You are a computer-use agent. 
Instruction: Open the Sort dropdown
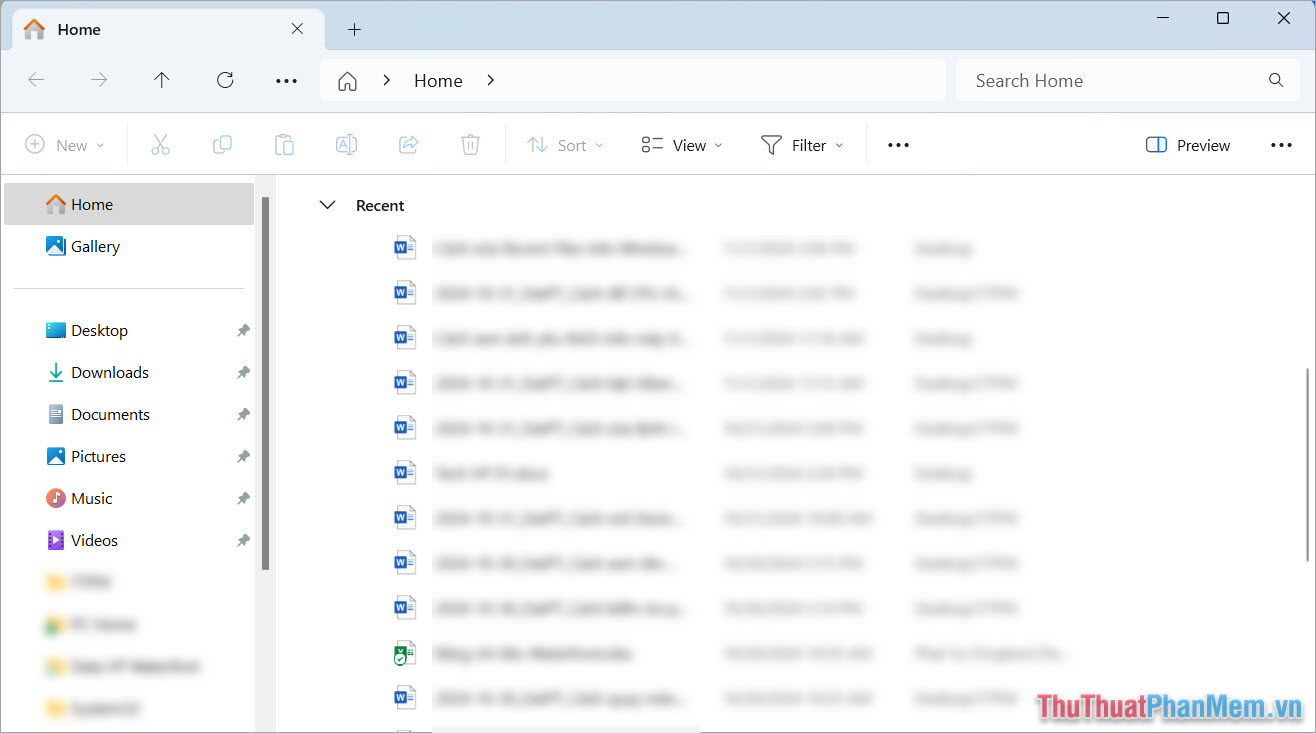[565, 144]
